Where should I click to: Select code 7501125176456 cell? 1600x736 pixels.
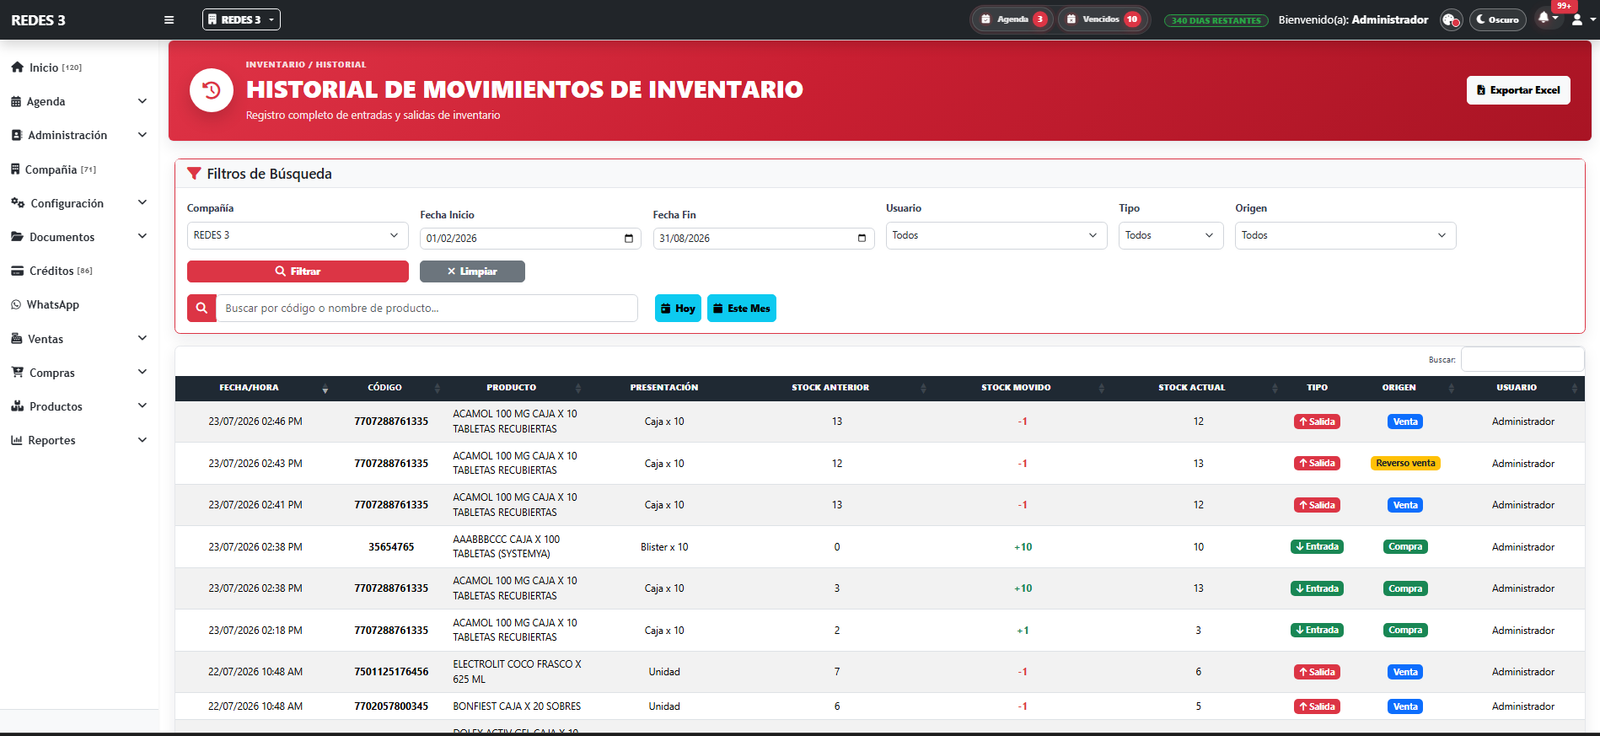(391, 672)
